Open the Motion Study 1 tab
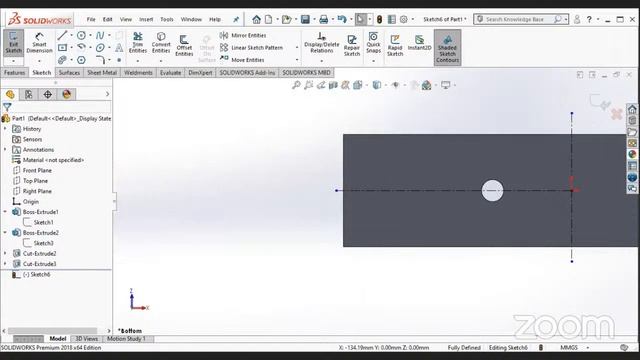640x360 pixels. 127,339
